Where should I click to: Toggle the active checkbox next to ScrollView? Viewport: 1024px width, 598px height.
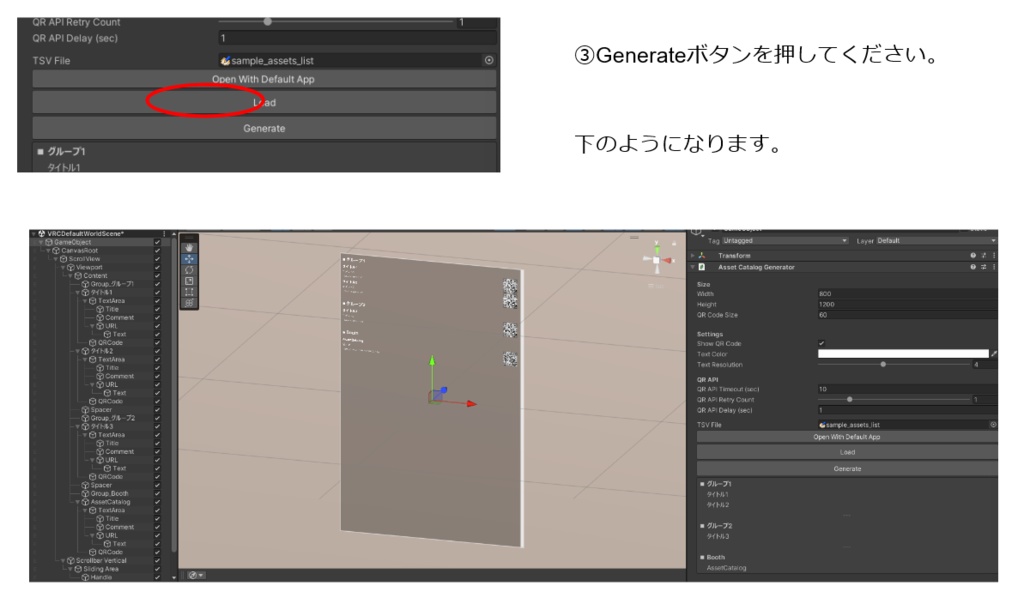[x=157, y=258]
